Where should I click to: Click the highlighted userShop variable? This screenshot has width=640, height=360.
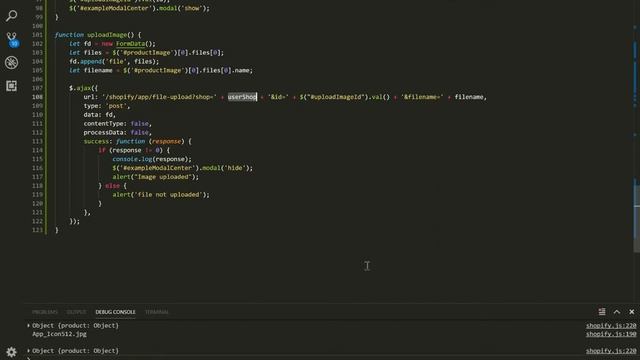(x=242, y=97)
